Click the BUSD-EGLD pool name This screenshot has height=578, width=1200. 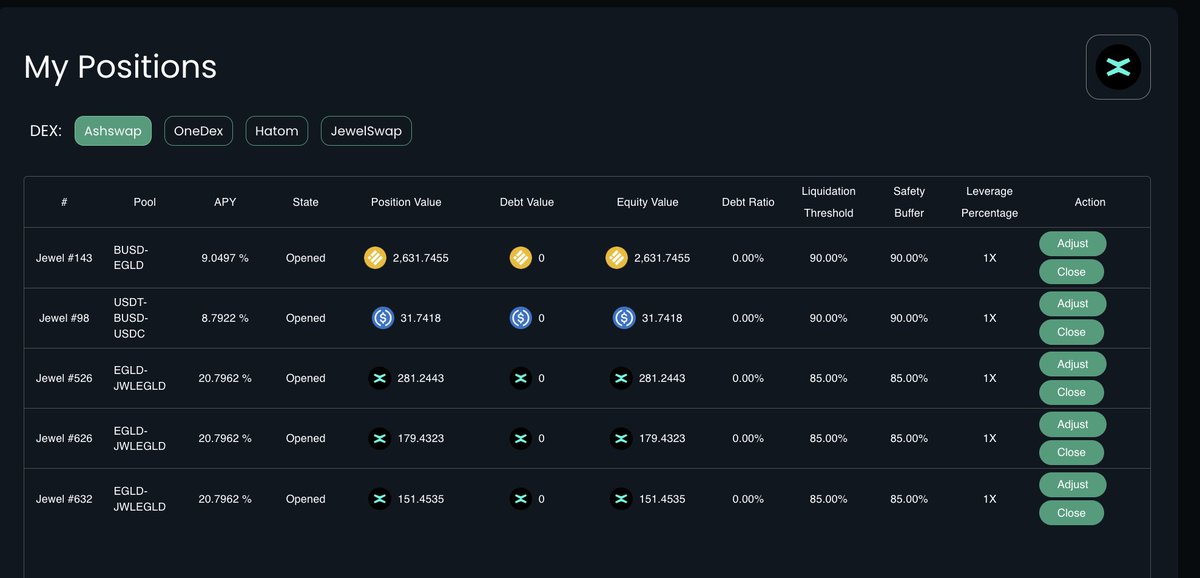(131, 258)
